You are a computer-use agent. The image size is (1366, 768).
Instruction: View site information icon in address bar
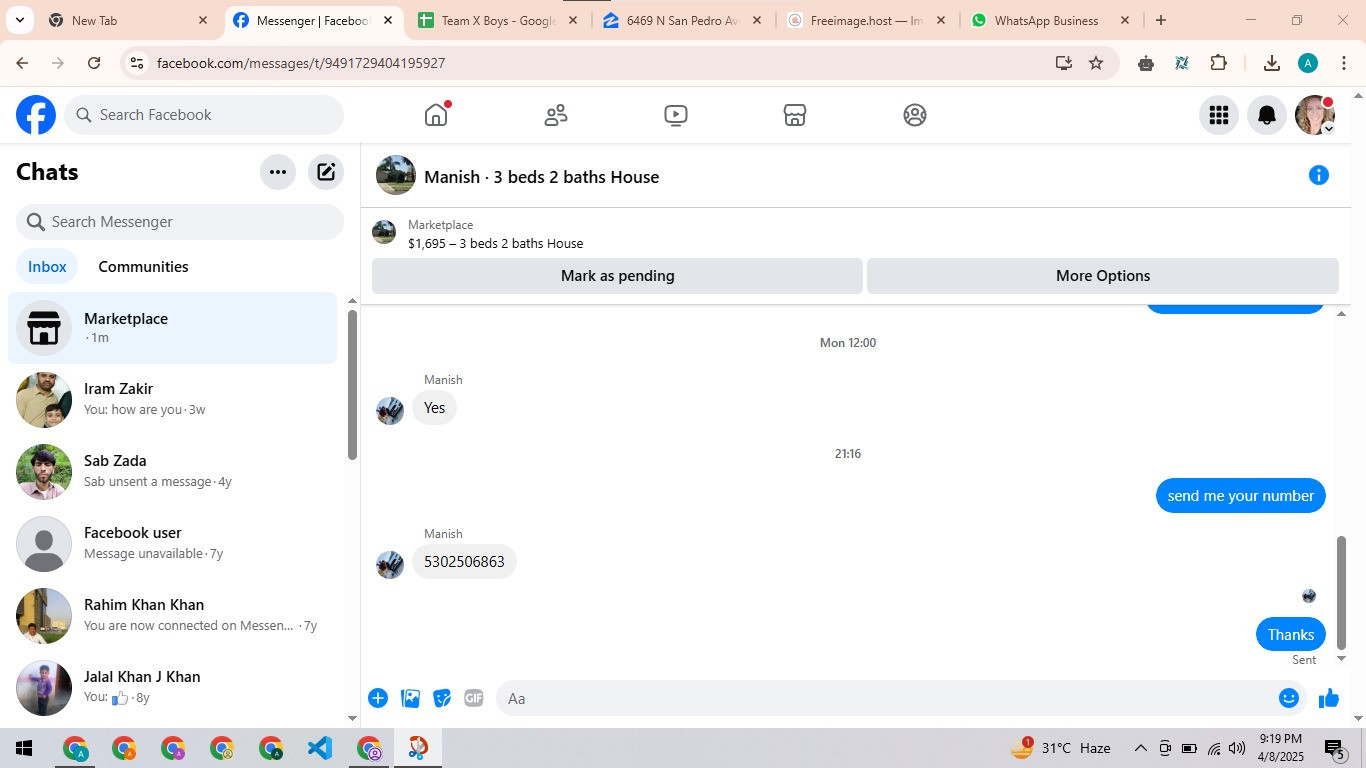[137, 63]
